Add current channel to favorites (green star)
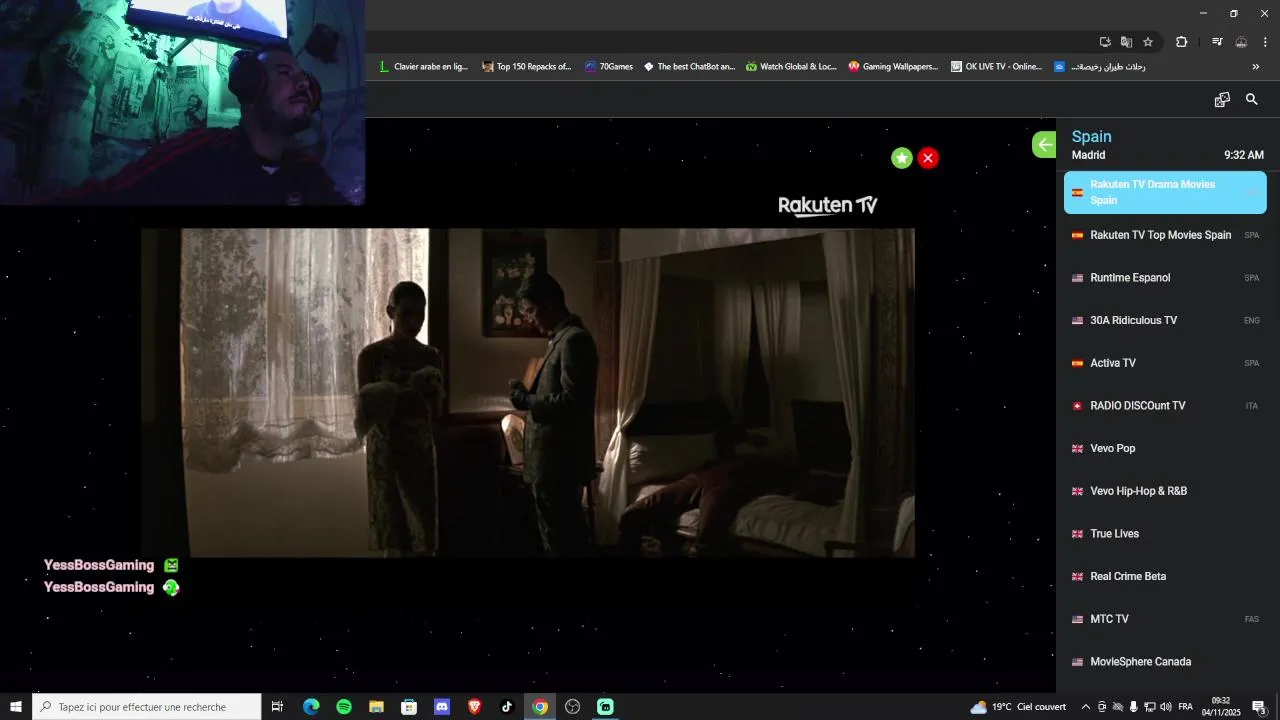1280x720 pixels. click(x=902, y=158)
